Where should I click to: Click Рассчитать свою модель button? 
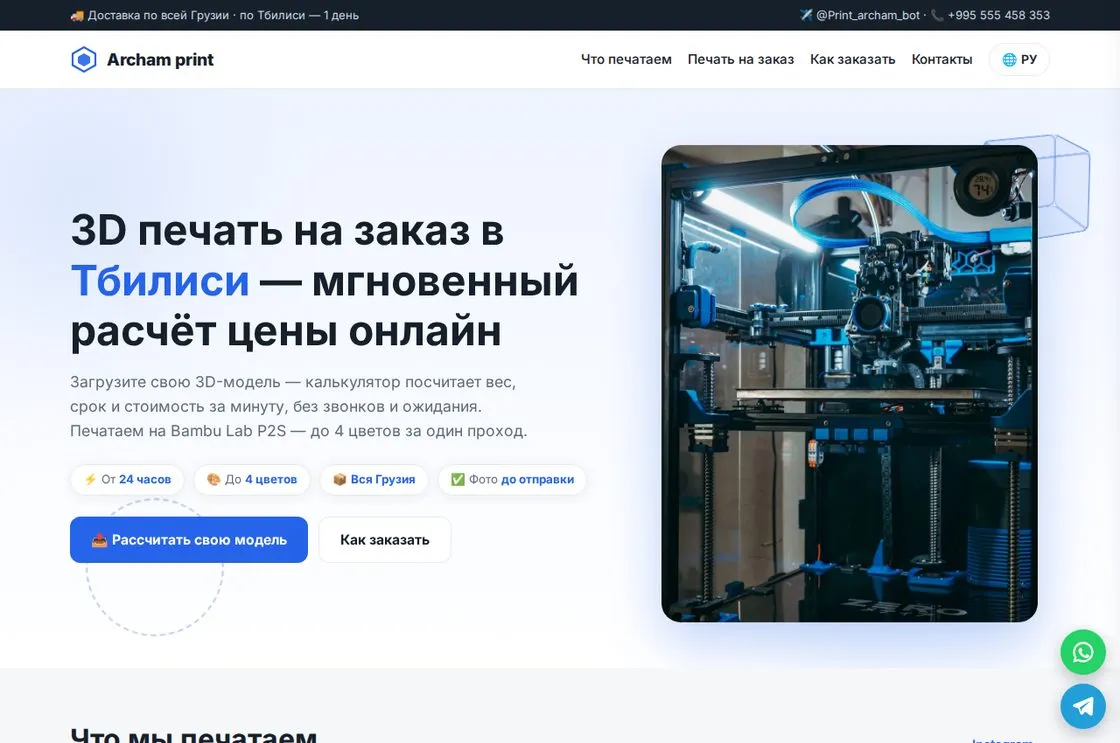(189, 540)
